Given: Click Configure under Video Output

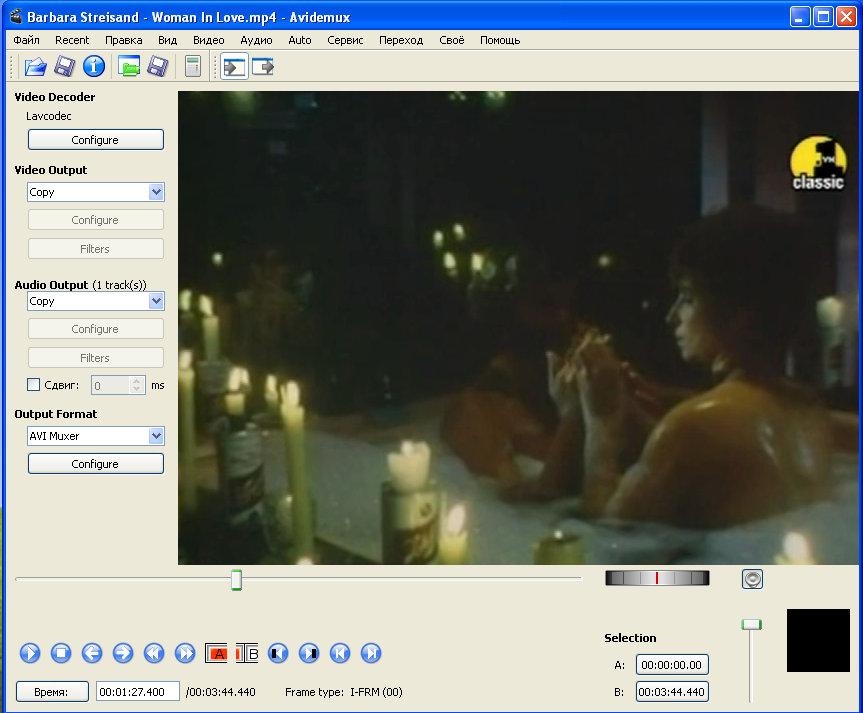Looking at the screenshot, I should pos(96,220).
